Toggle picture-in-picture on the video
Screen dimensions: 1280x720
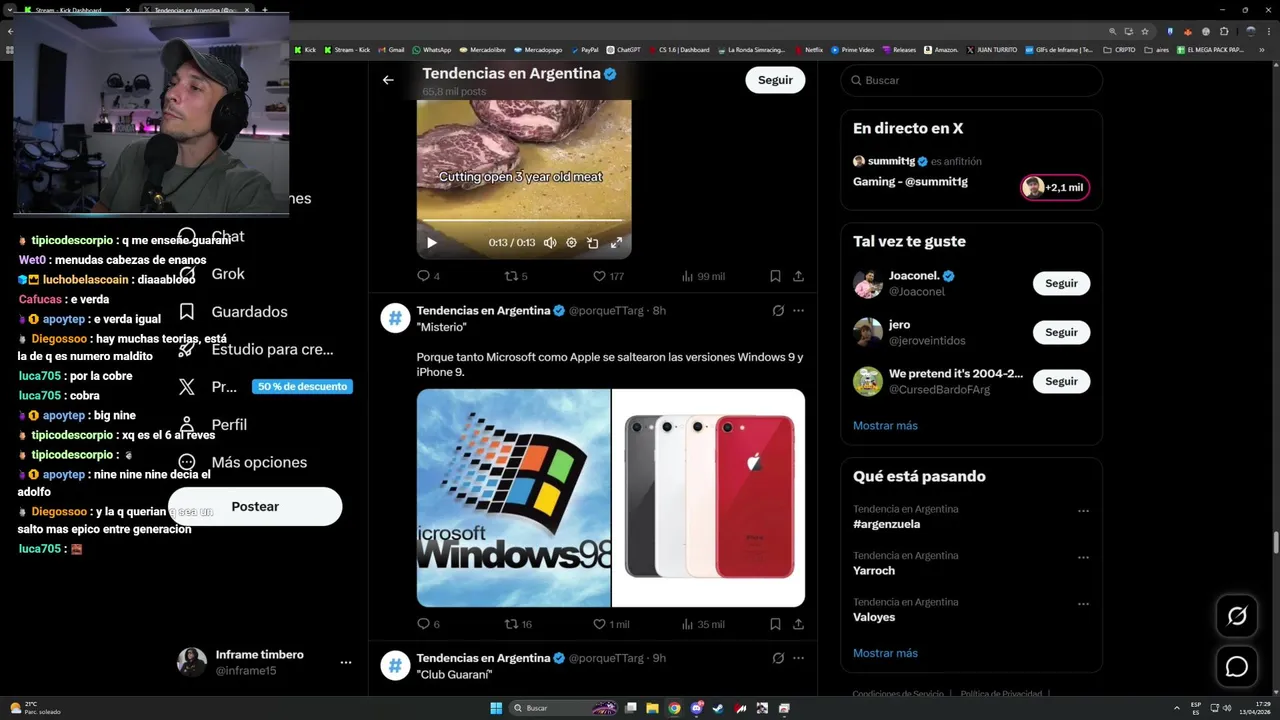[x=593, y=243]
